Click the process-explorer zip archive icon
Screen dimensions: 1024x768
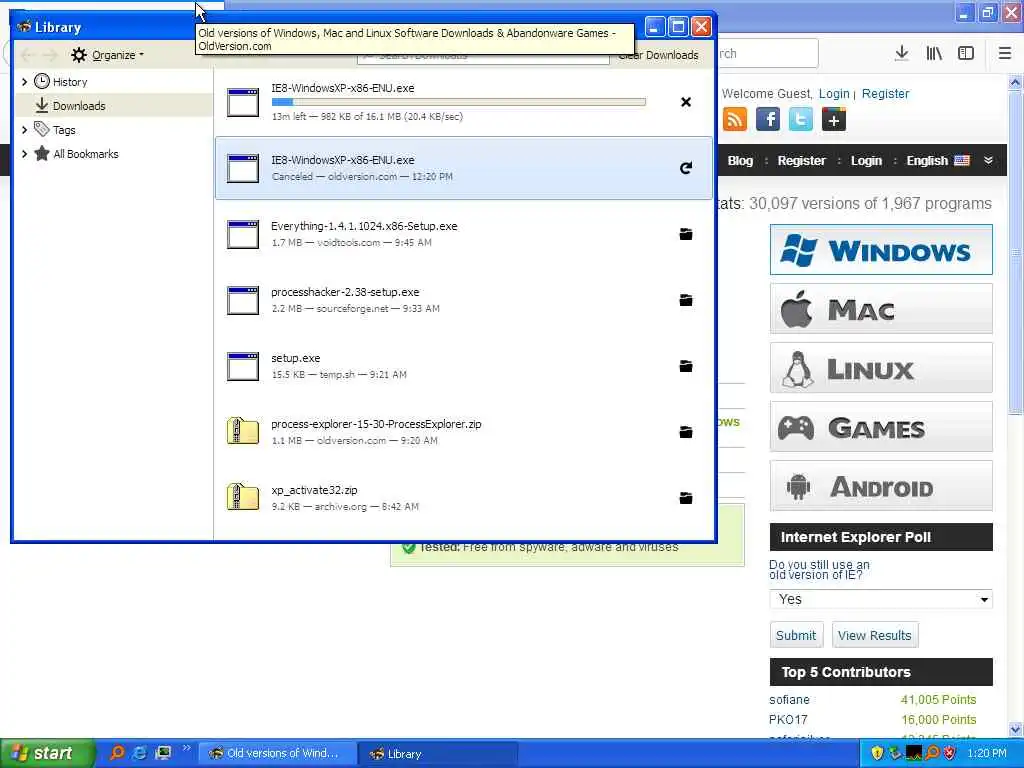click(243, 430)
